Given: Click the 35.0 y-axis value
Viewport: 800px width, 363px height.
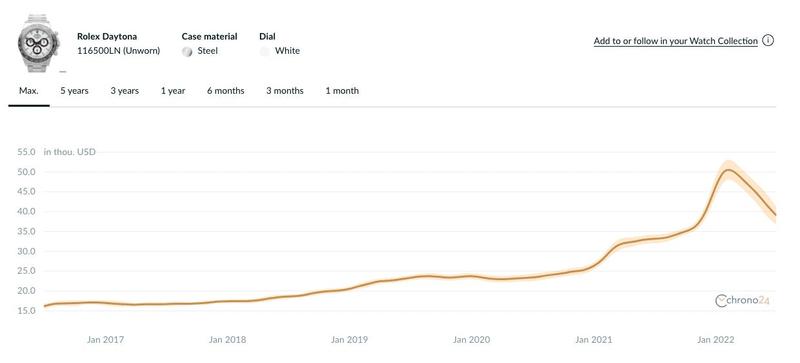Looking at the screenshot, I should [26, 231].
